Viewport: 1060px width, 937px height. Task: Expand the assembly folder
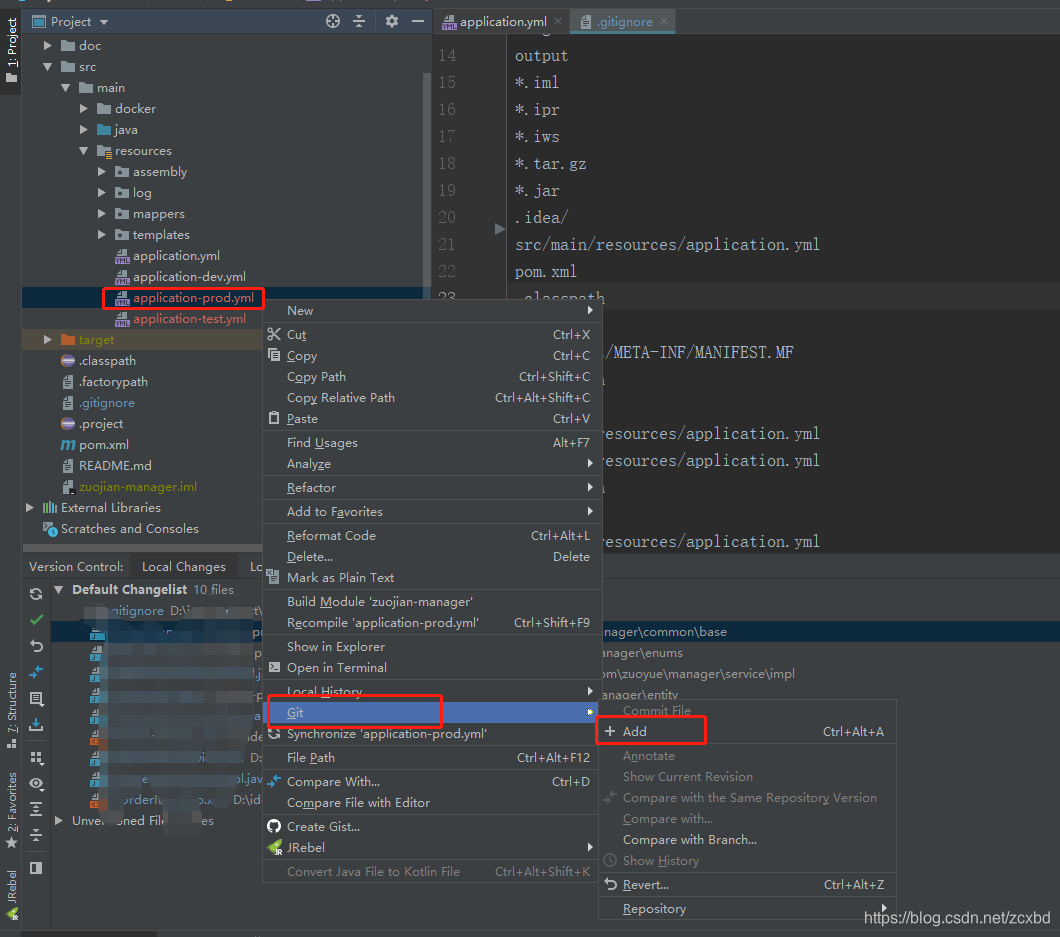tap(101, 171)
